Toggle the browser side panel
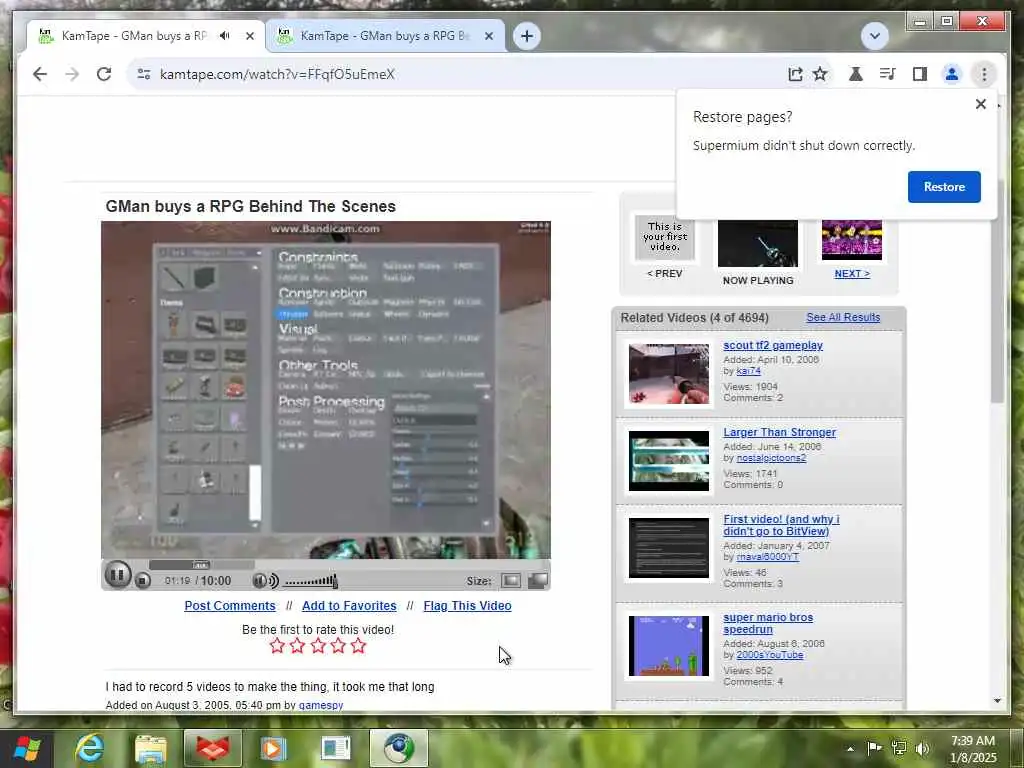The height and width of the screenshot is (768, 1024). click(920, 74)
